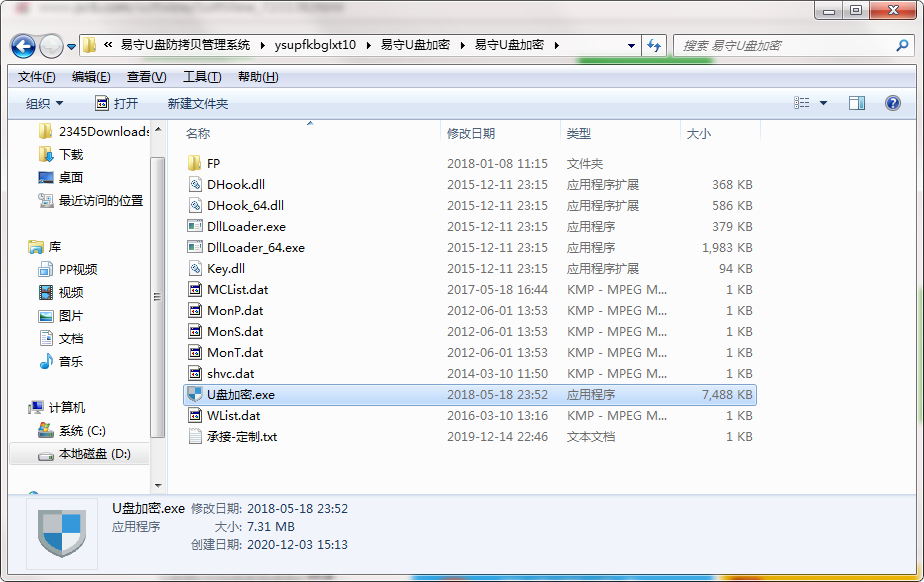Expand address bar history dropdown arrow
Screen dimensions: 924x582
click(631, 45)
